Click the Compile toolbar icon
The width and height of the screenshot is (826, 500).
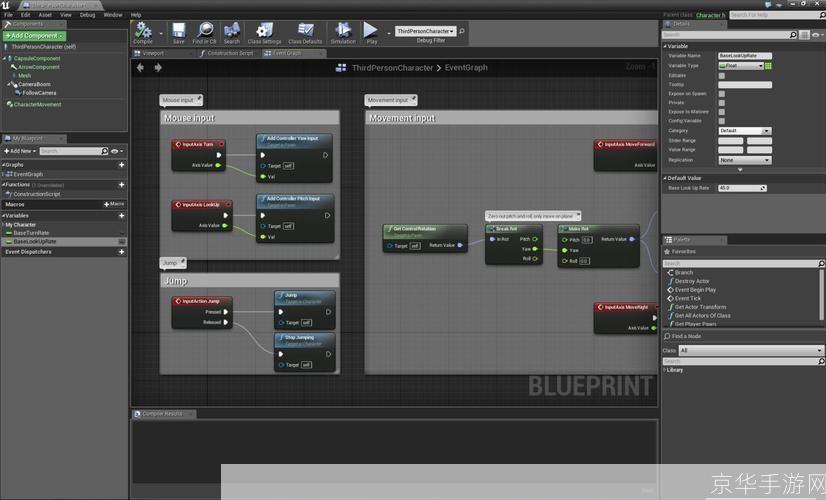[x=143, y=31]
